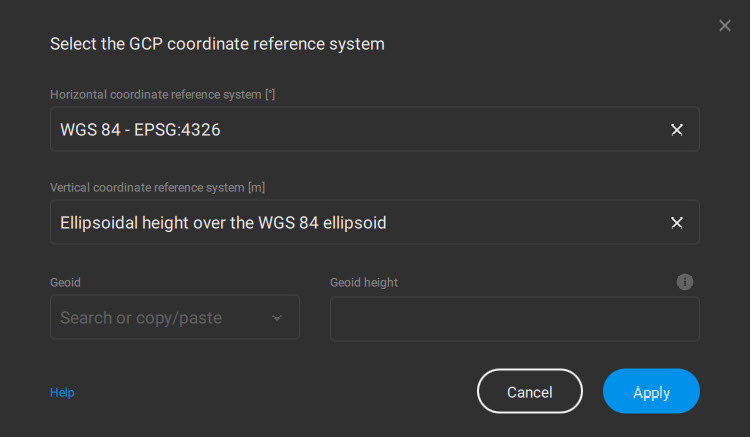Open the Vertical coordinate reference system combo box

[x=360, y=223]
